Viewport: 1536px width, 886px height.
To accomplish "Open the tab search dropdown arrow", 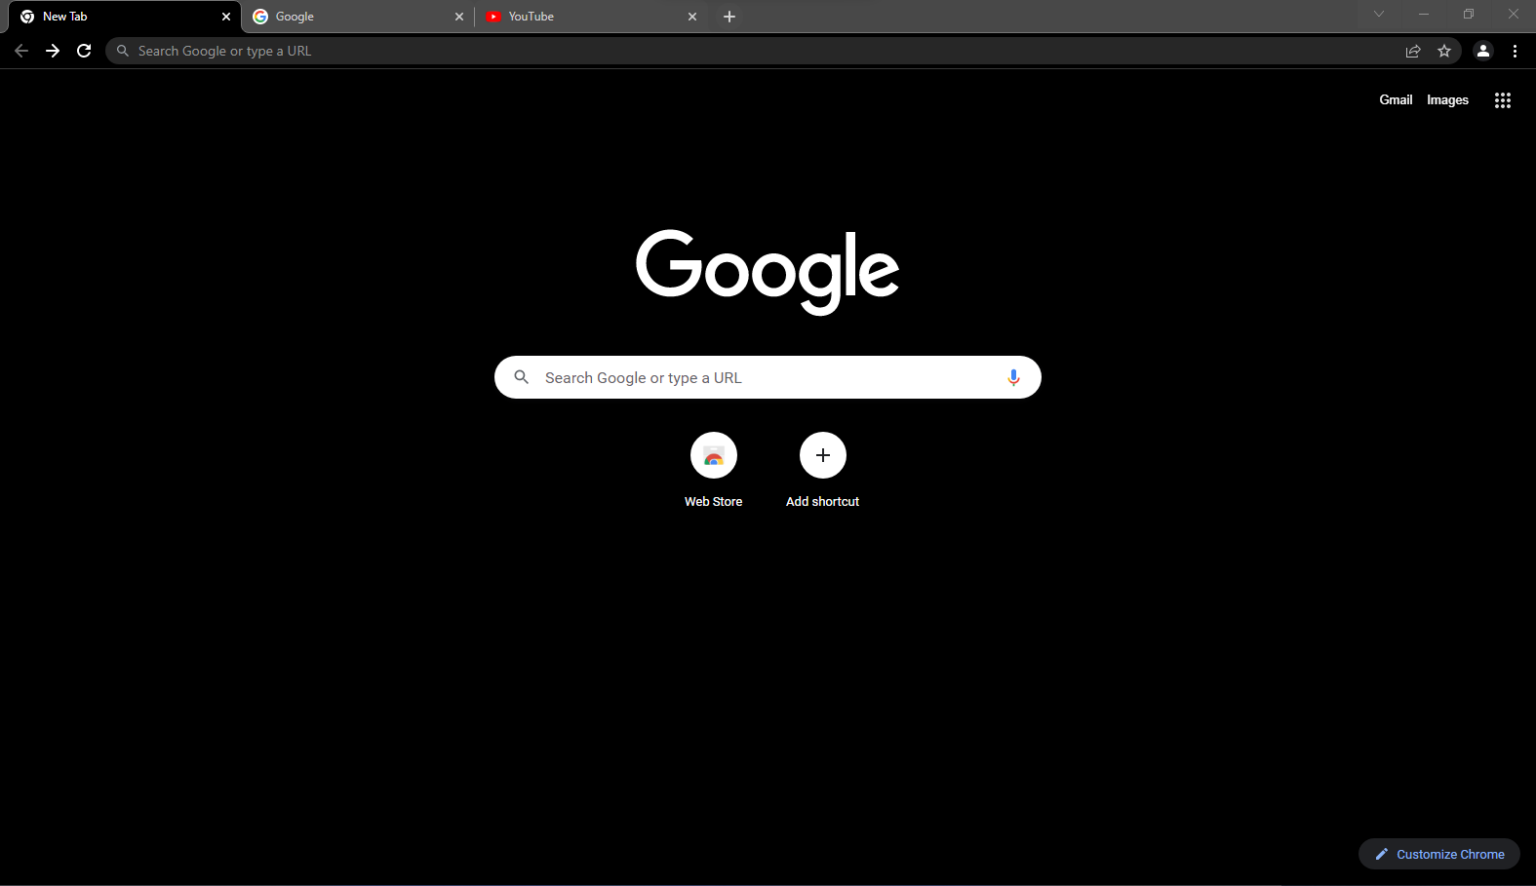I will pyautogui.click(x=1379, y=15).
